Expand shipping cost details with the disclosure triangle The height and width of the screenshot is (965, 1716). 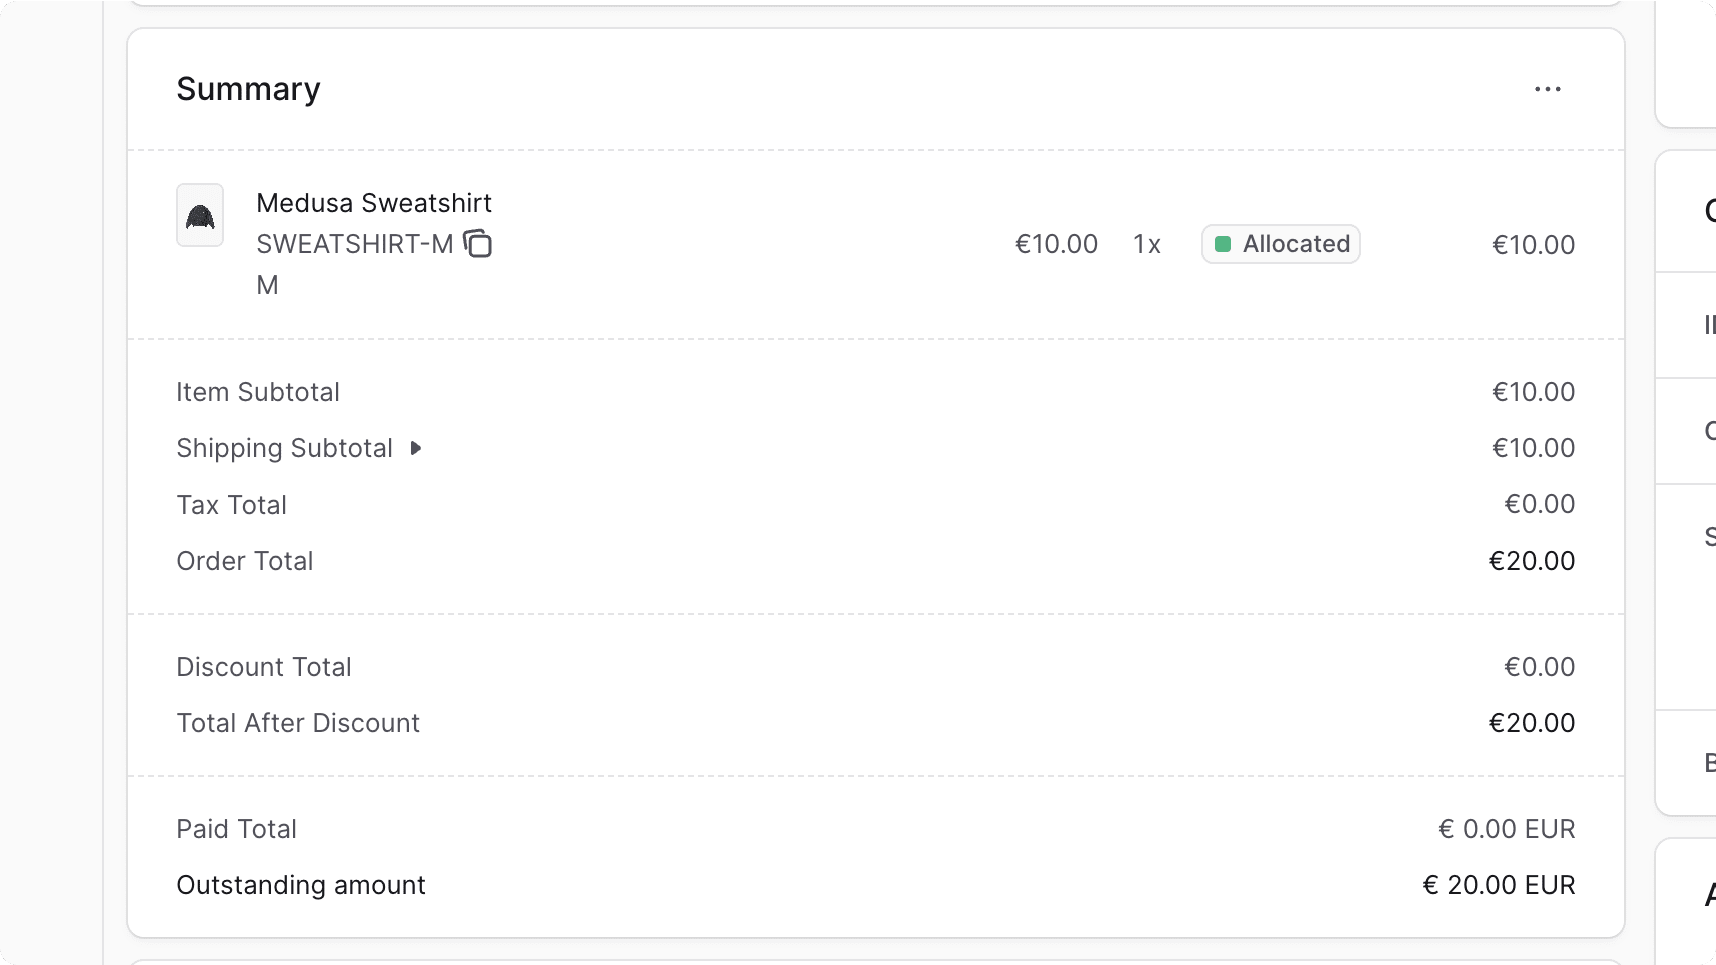click(415, 448)
